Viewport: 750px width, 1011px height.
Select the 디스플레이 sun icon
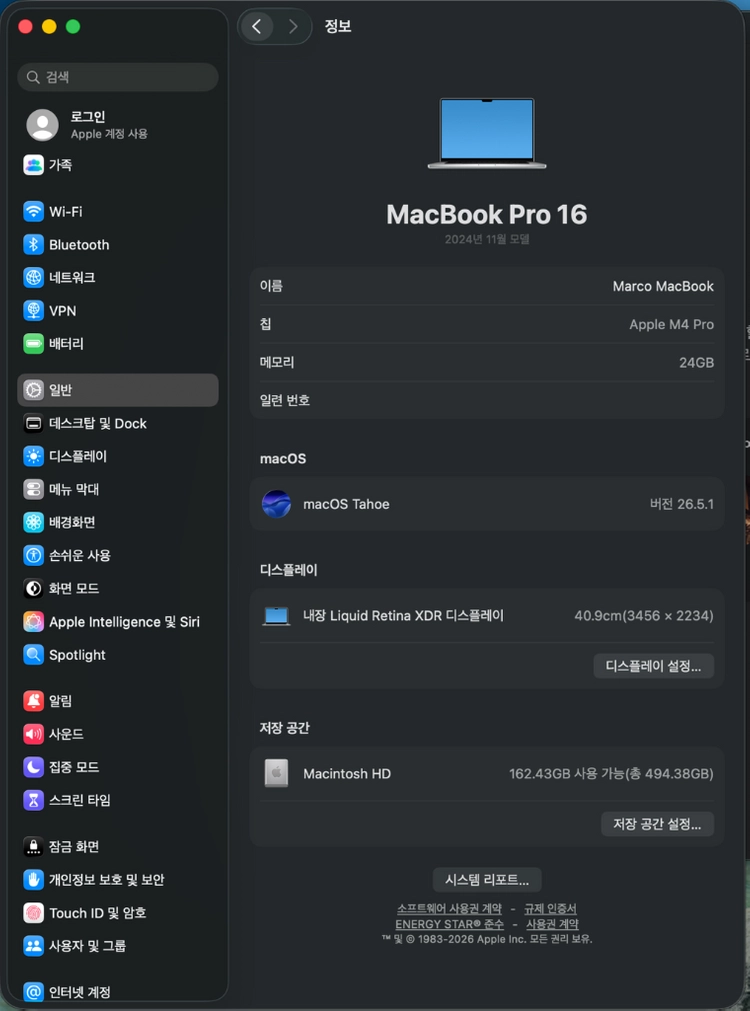point(34,456)
